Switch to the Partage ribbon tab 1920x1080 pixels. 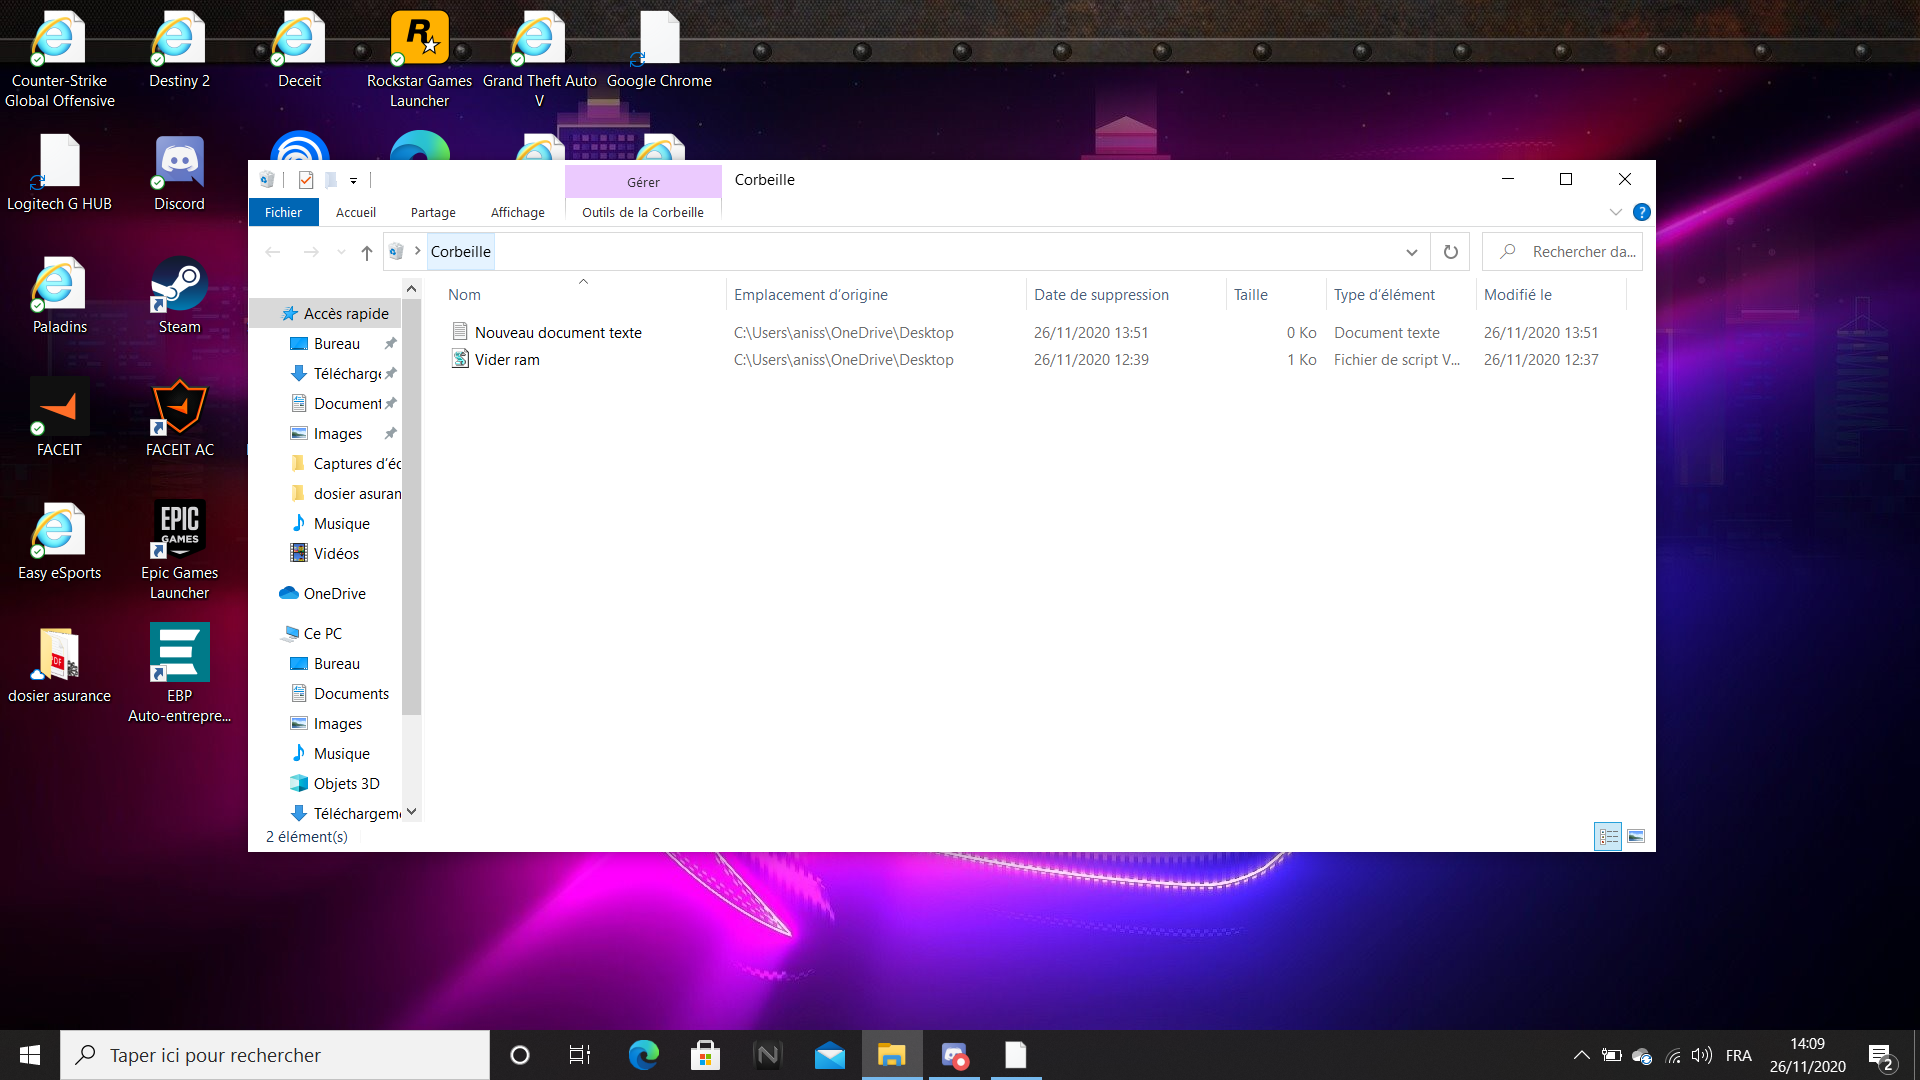[433, 212]
